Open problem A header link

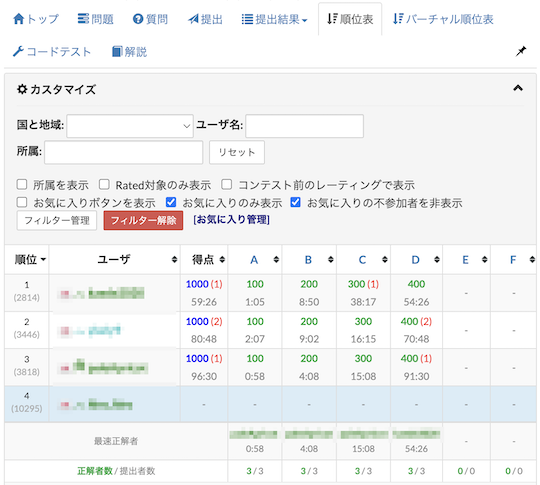pyautogui.click(x=254, y=260)
